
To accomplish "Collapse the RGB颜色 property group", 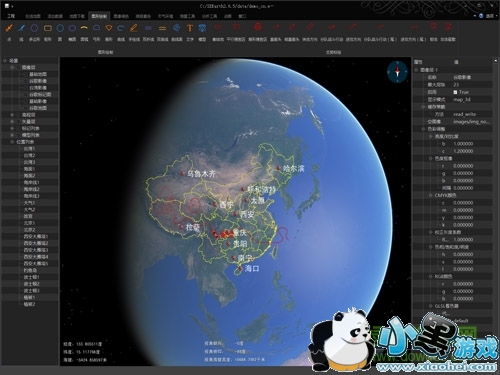I will click(x=431, y=277).
